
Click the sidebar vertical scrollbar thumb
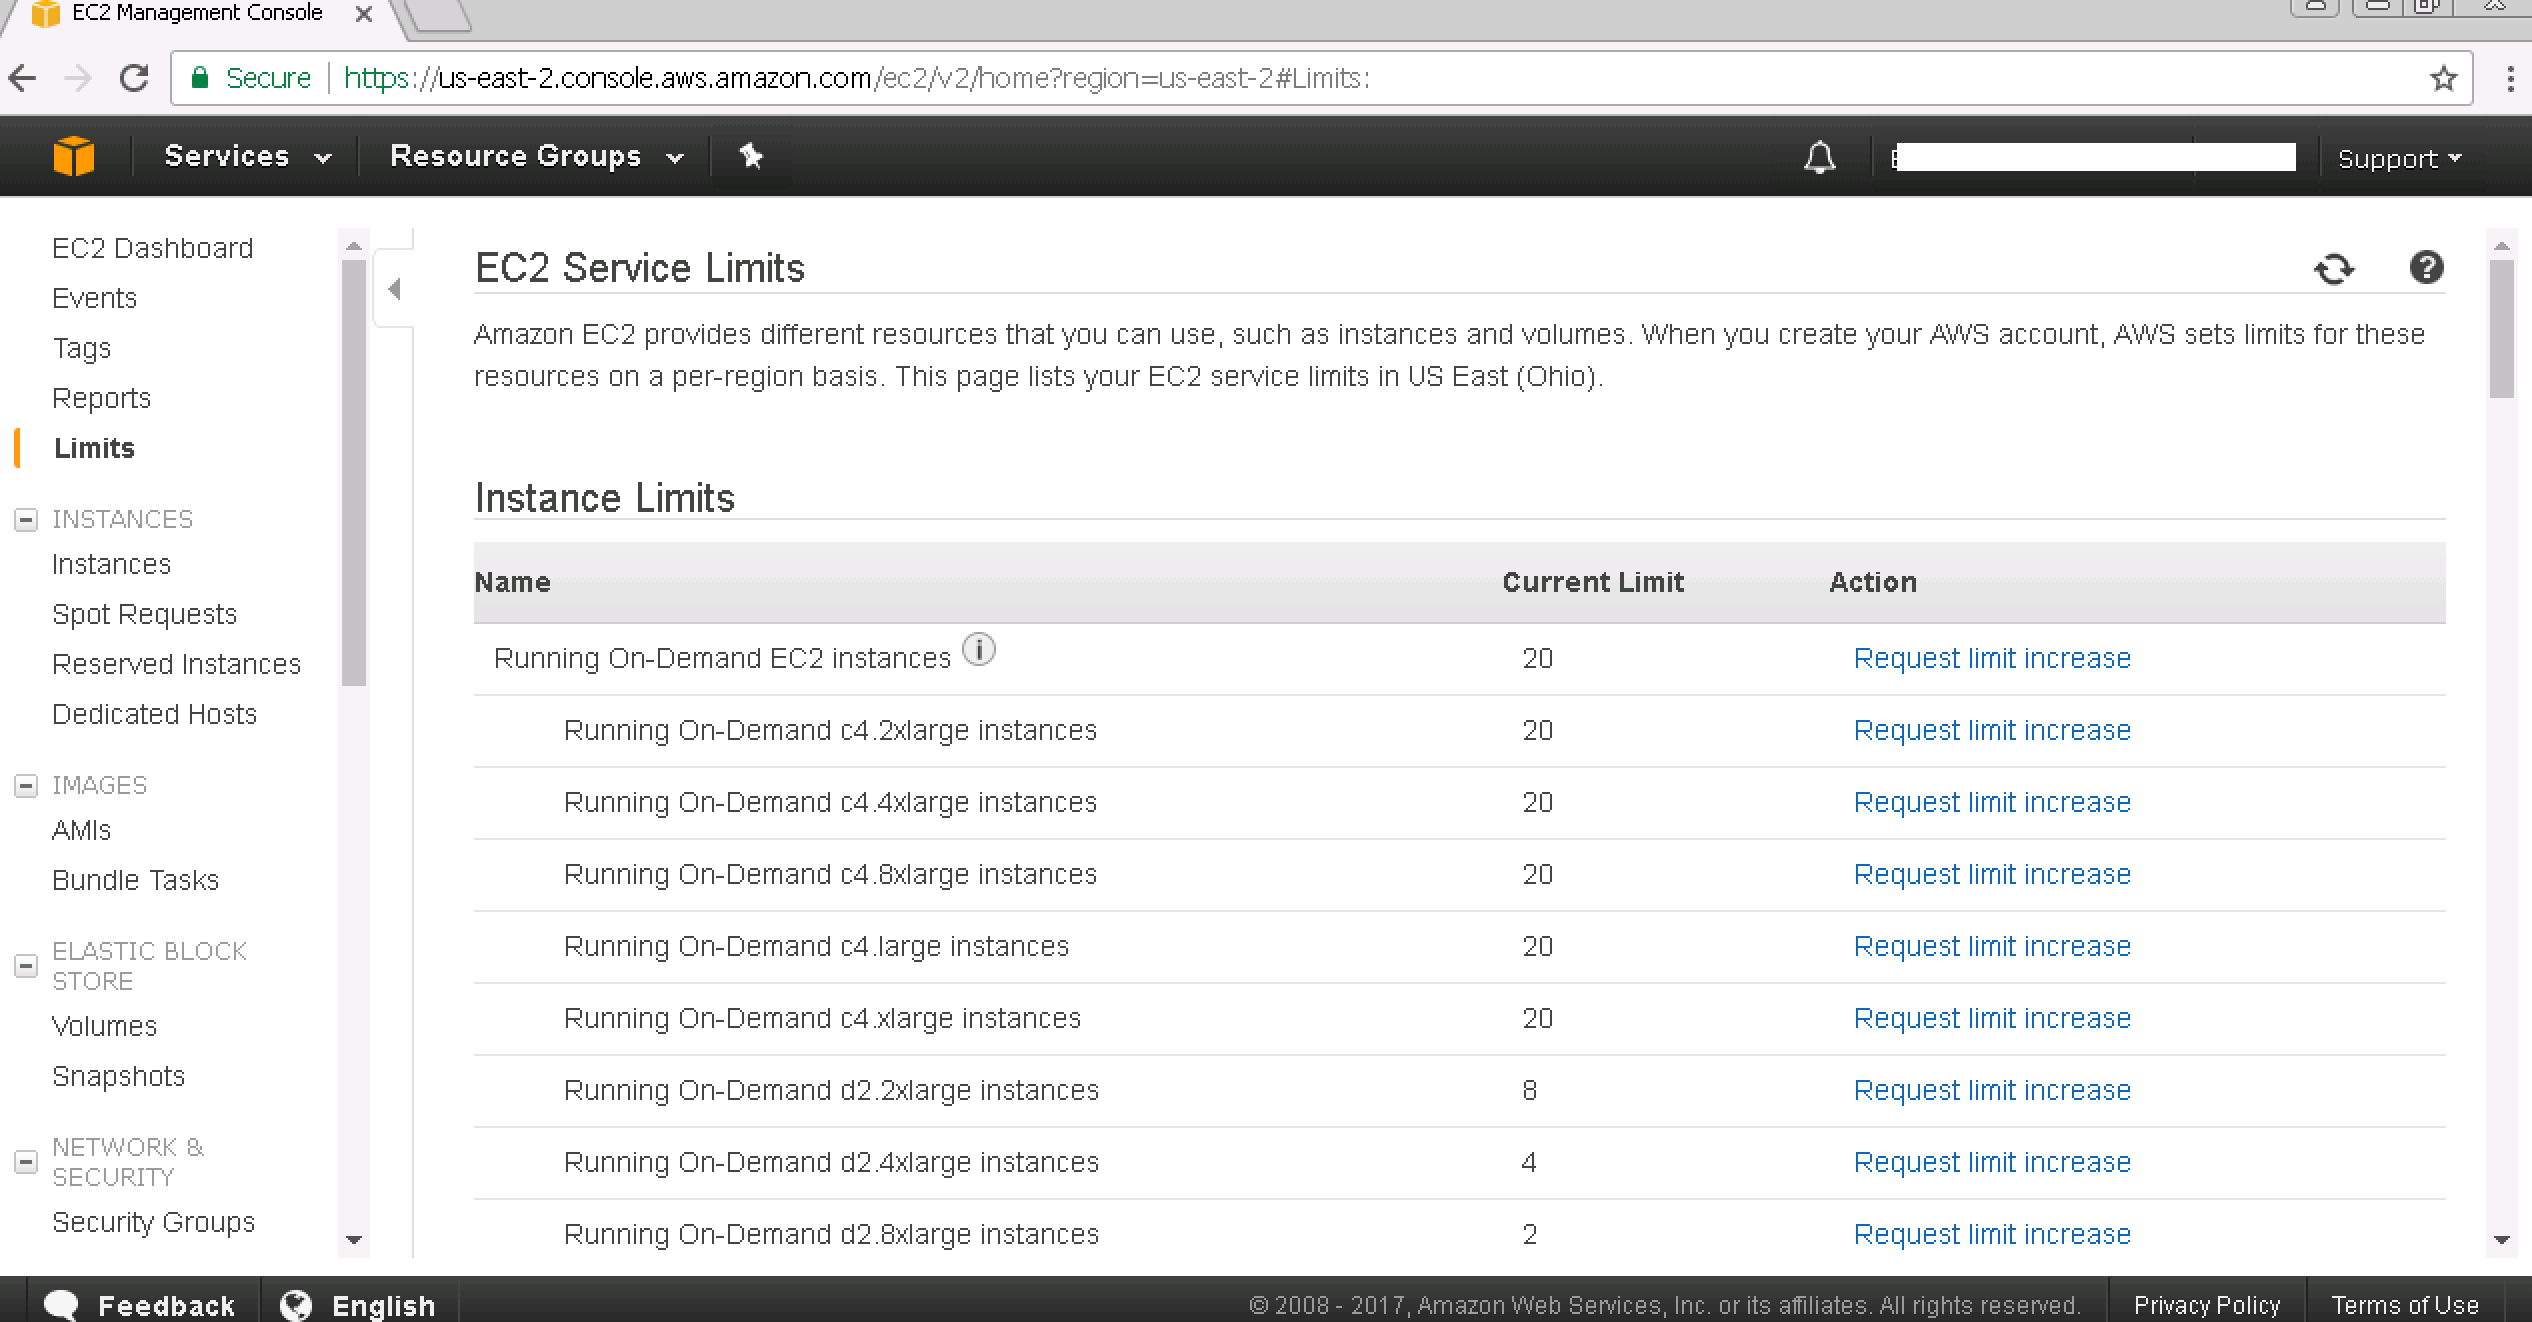point(354,472)
